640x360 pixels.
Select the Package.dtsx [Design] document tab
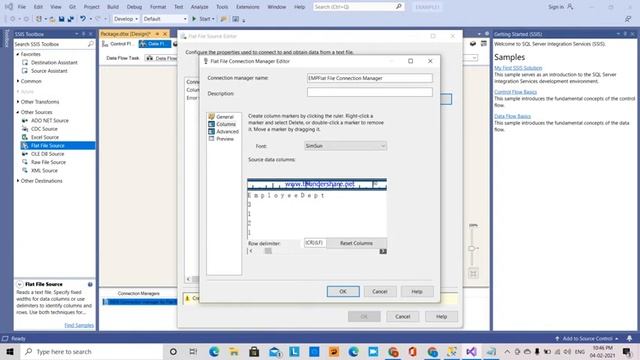[x=125, y=34]
